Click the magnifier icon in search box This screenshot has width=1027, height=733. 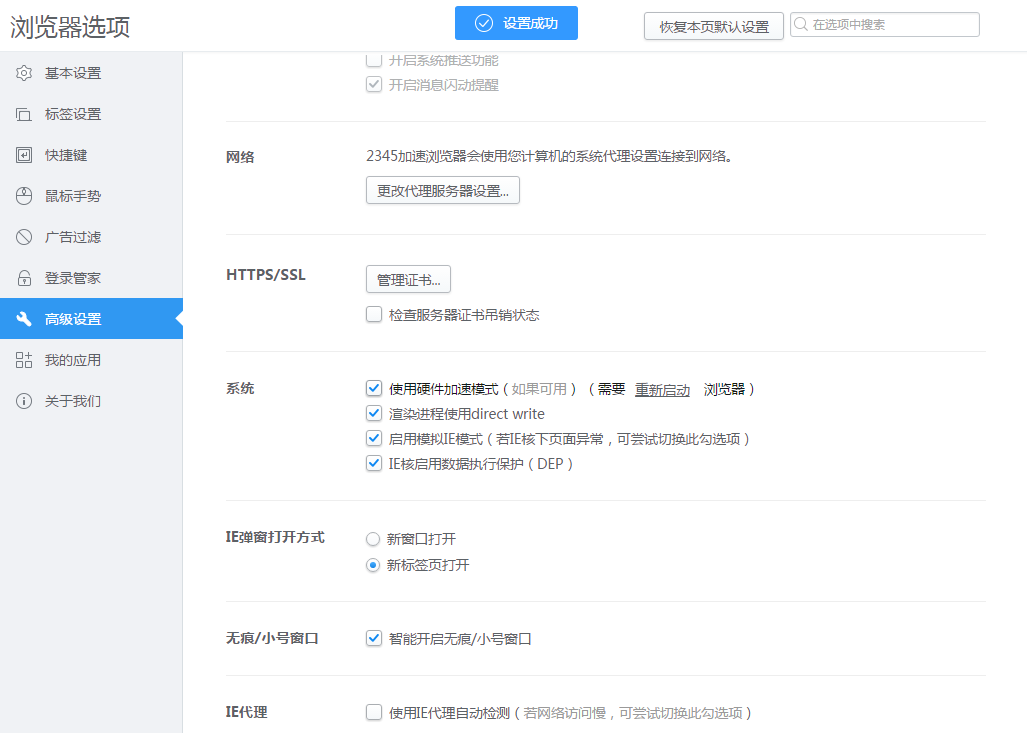point(801,25)
